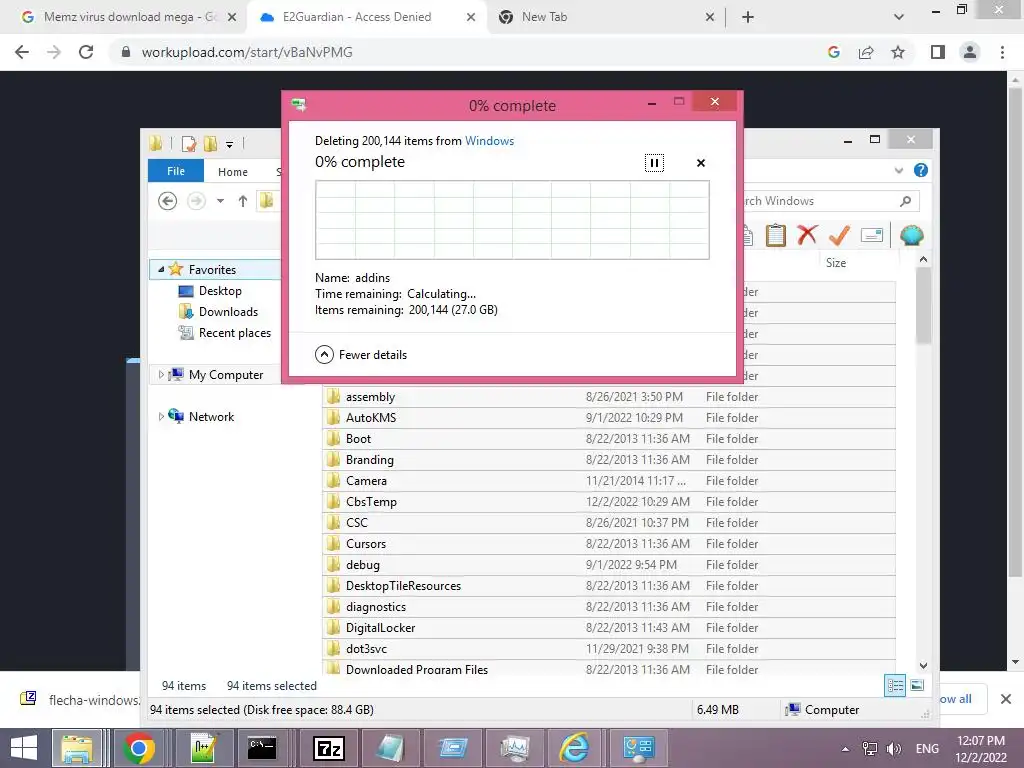
Task: Open Chrome tab search chevron
Action: [x=899, y=17]
